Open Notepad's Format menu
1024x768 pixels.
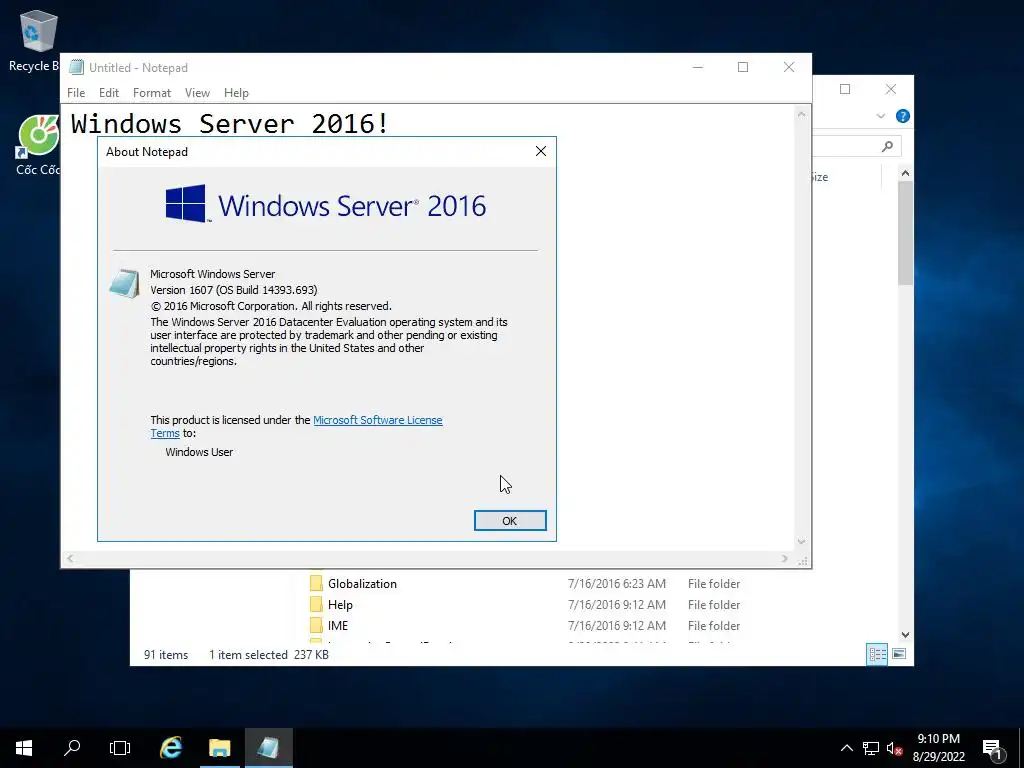152,93
